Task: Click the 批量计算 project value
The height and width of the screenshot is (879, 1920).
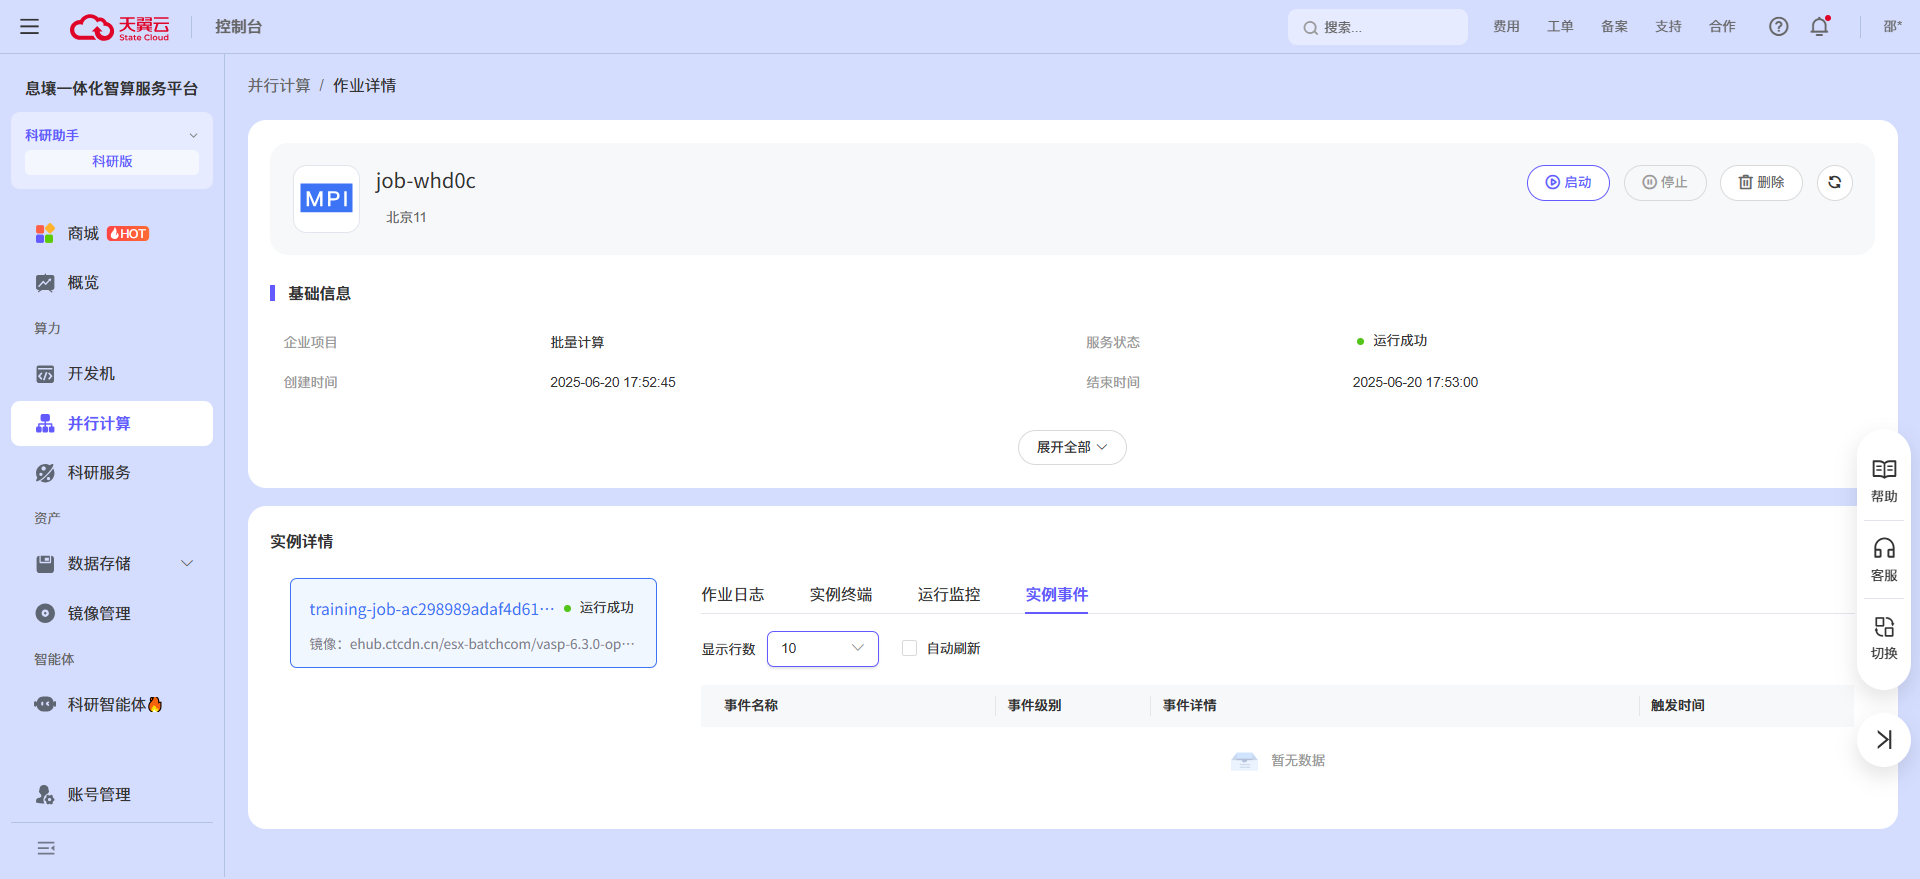Action: (x=577, y=343)
